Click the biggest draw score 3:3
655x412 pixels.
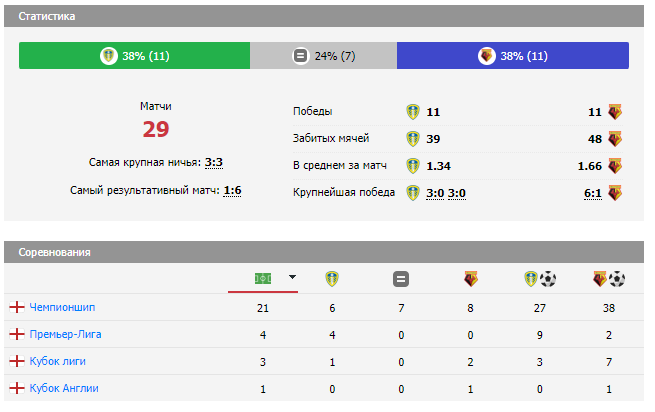coord(214,162)
